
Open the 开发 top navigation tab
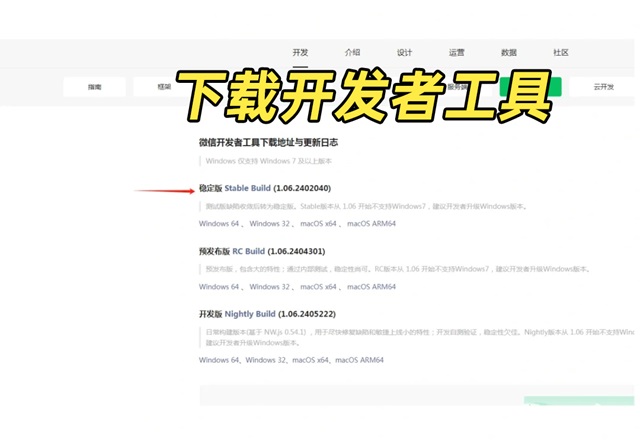pos(300,53)
